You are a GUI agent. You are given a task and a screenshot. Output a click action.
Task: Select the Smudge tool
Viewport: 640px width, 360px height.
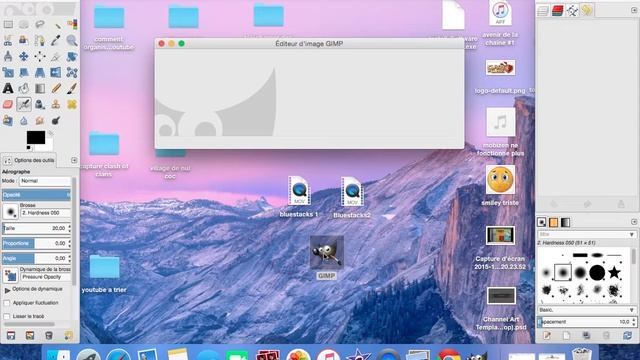[40, 120]
